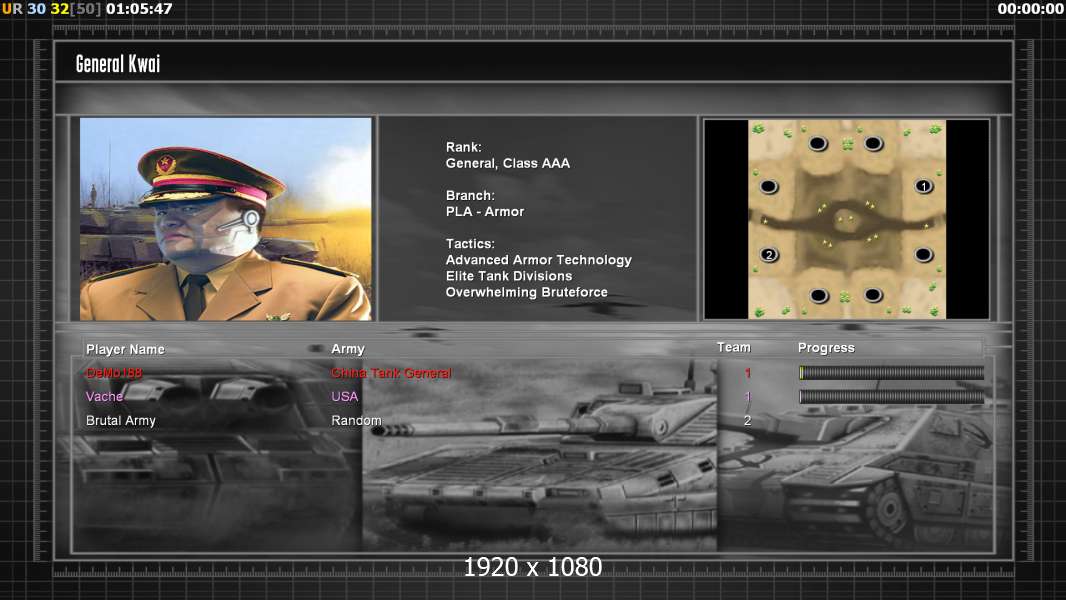Screen dimensions: 1066x600
Task: Click the "Army" column header
Action: point(348,349)
